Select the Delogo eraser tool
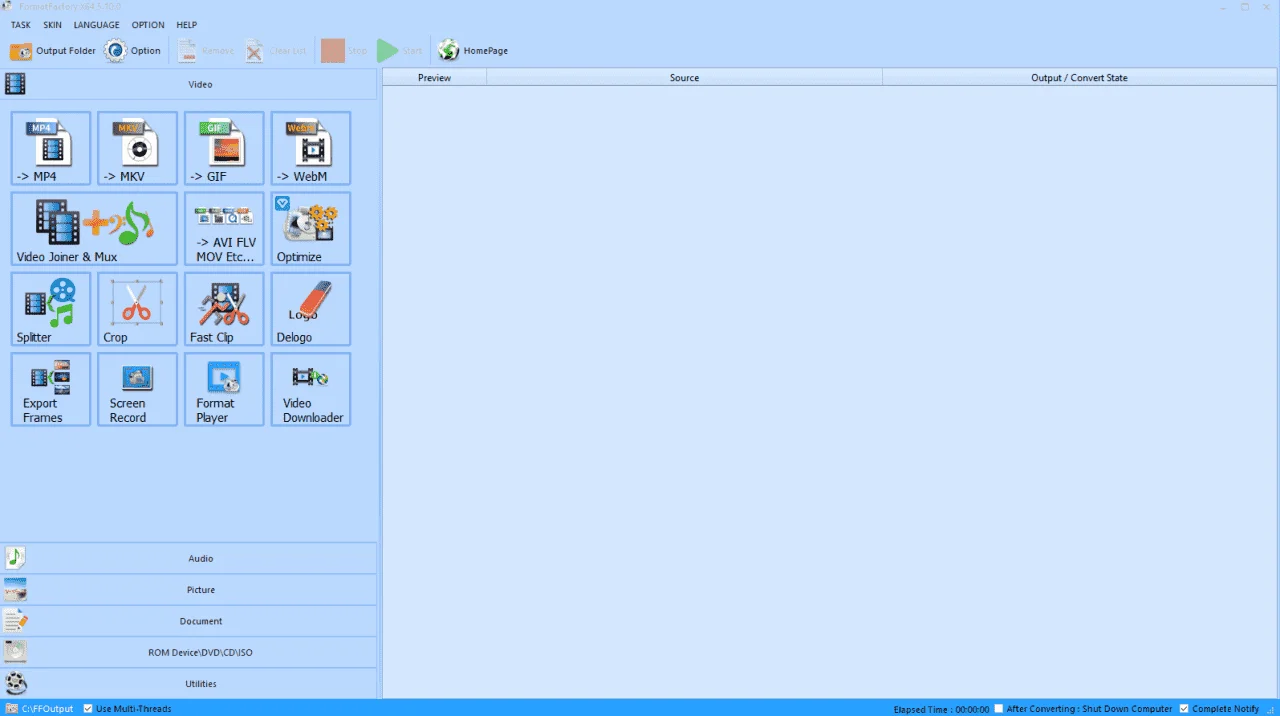The height and width of the screenshot is (716, 1280). click(x=311, y=309)
